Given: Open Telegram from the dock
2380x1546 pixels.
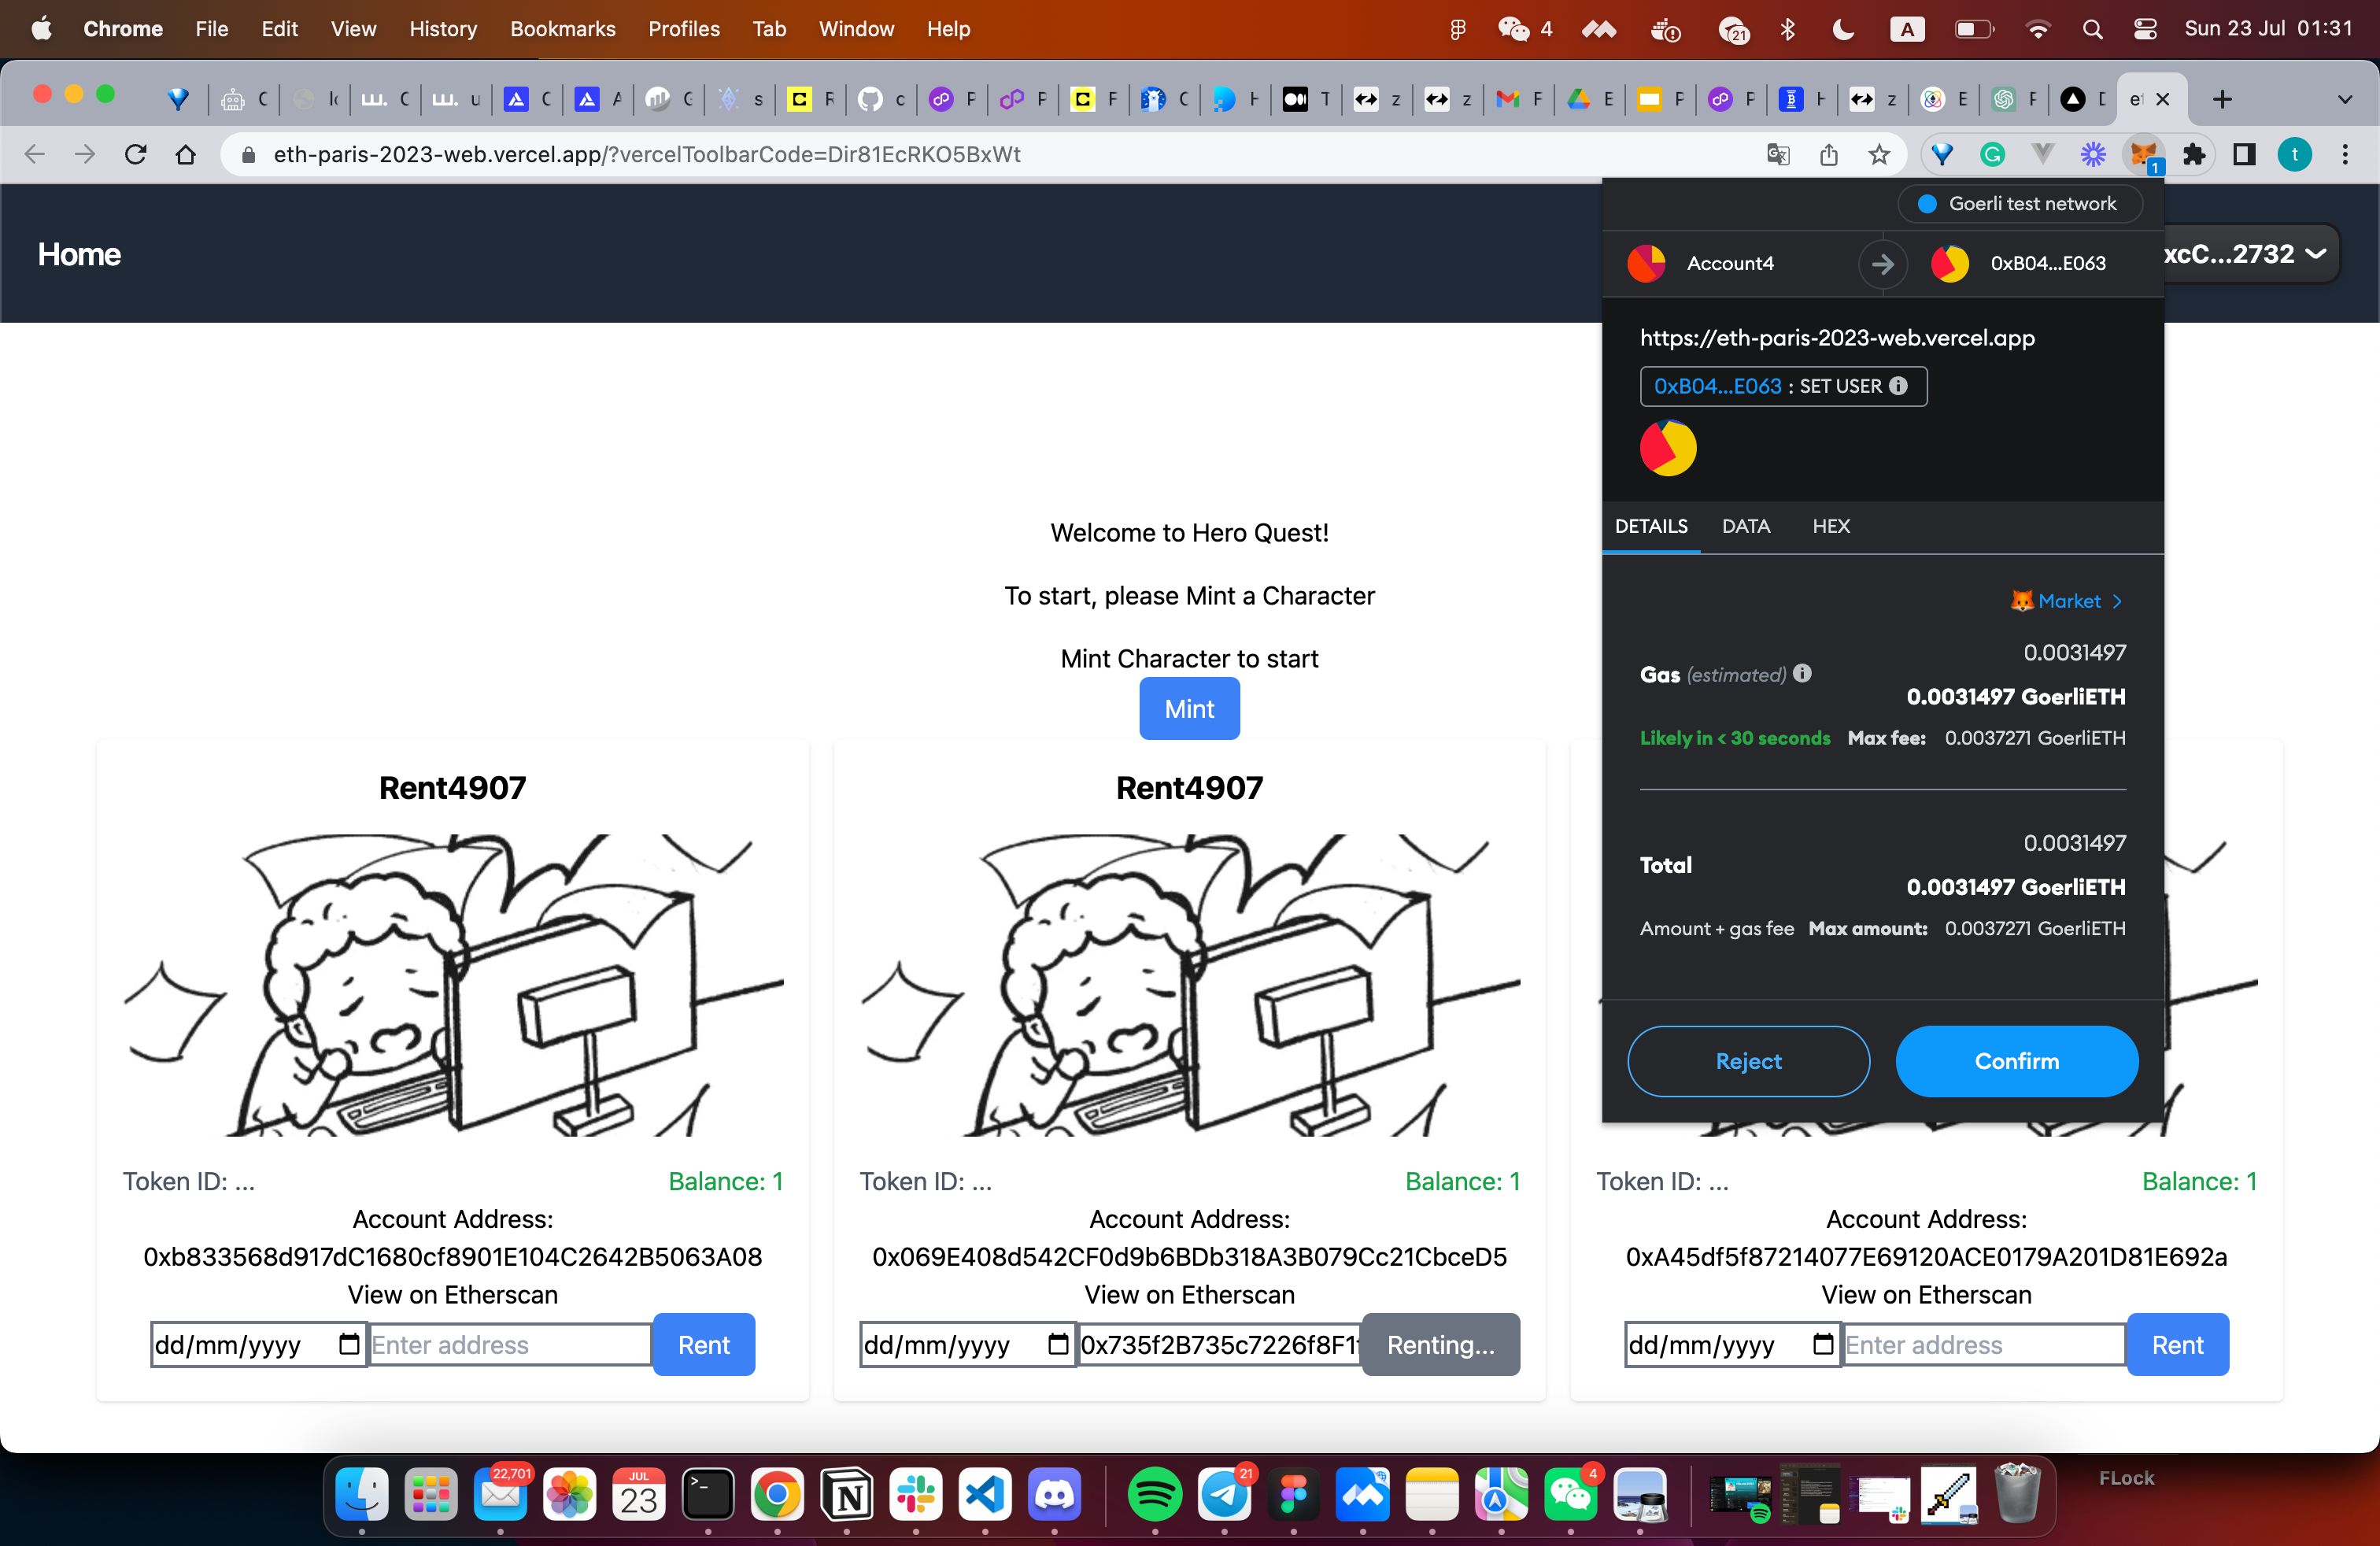Looking at the screenshot, I should (1224, 1495).
